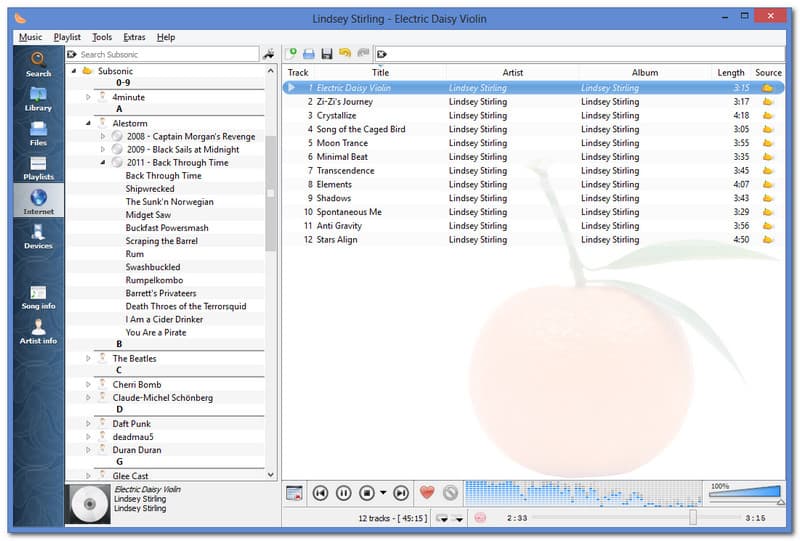Image resolution: width=800 pixels, height=541 pixels.
Task: Click the yellow undo arrow icon
Action: point(345,53)
